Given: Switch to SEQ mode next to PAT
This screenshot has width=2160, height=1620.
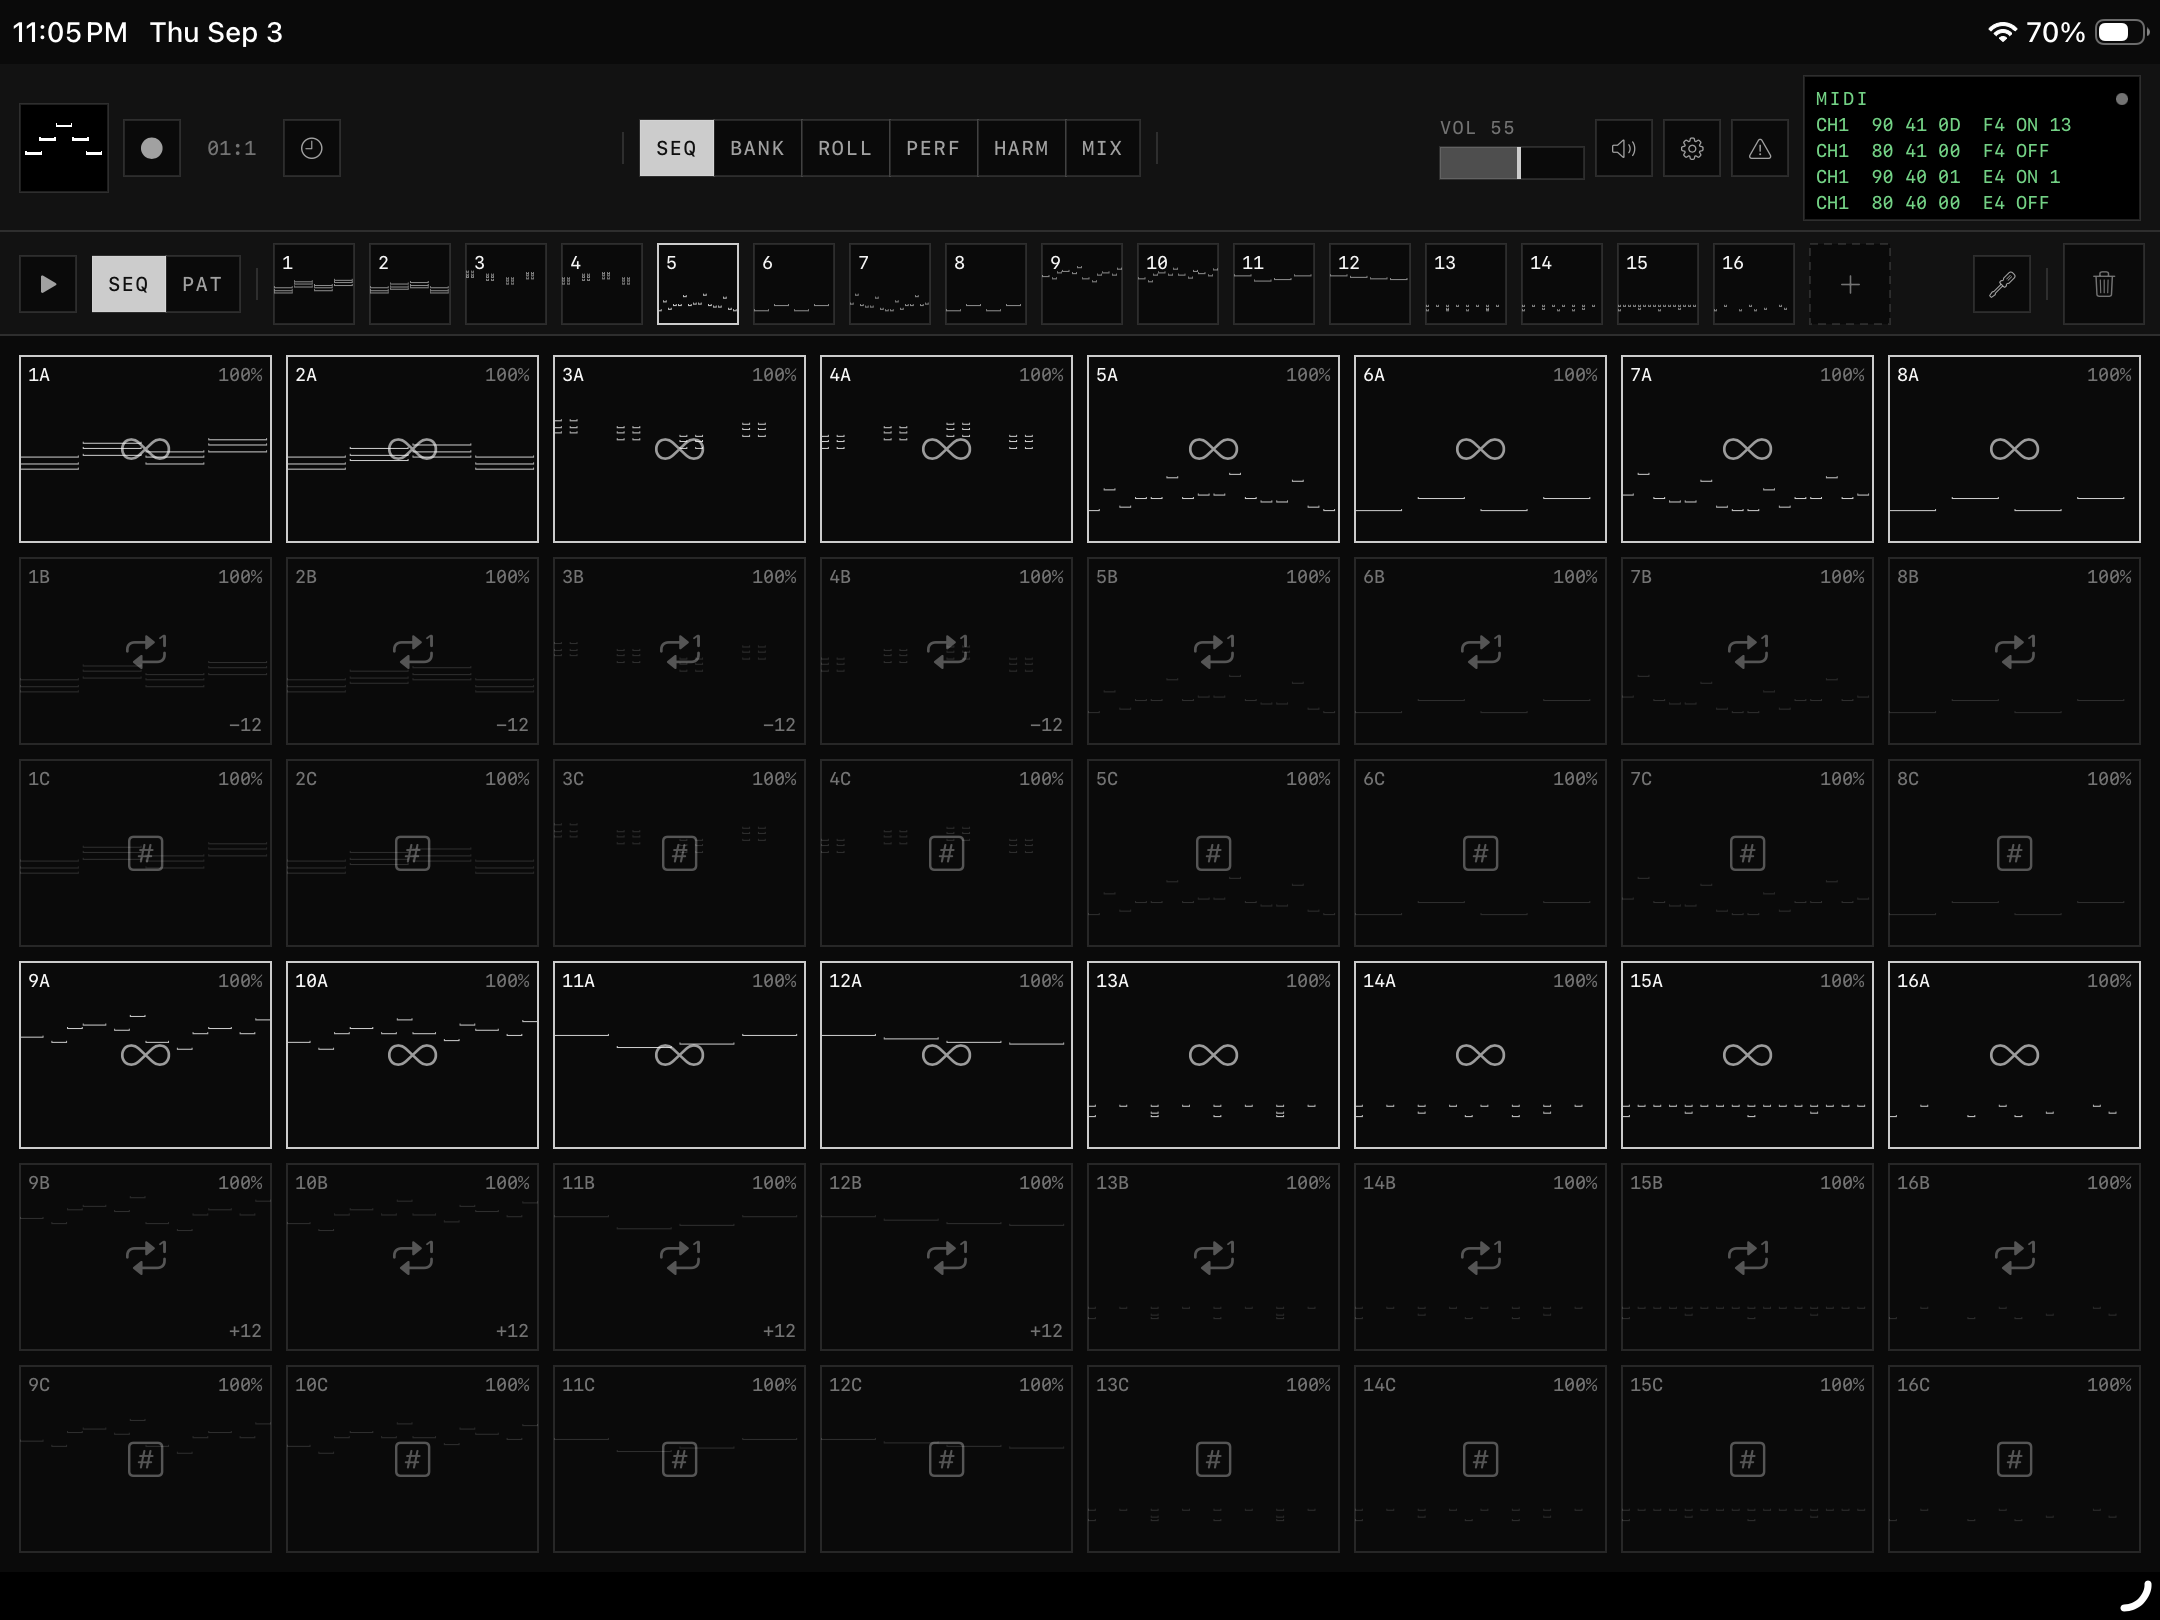Looking at the screenshot, I should tap(129, 284).
